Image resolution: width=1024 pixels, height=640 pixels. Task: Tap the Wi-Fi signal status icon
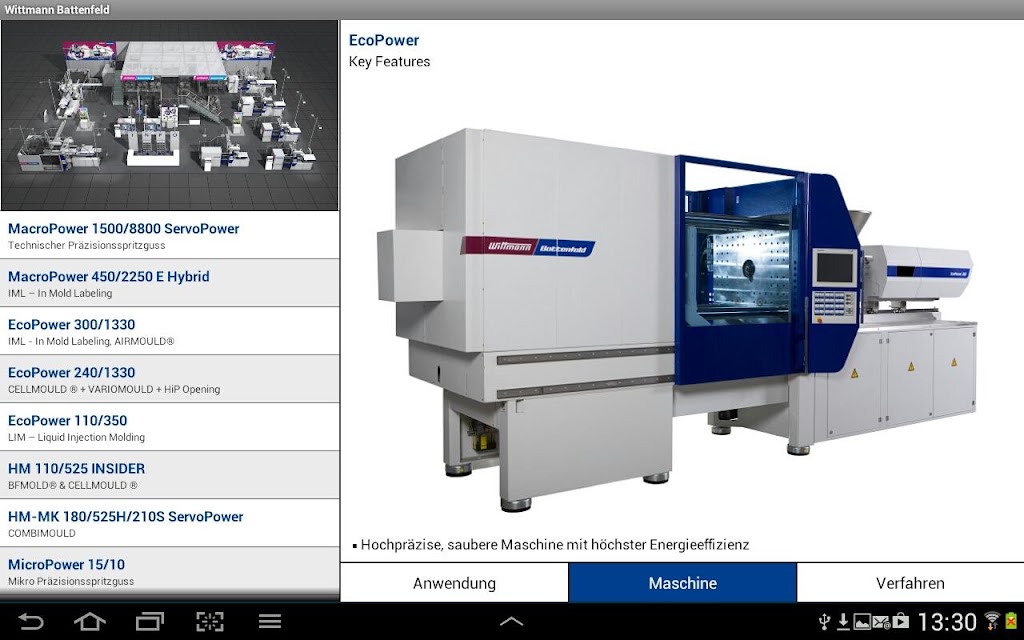click(x=992, y=620)
